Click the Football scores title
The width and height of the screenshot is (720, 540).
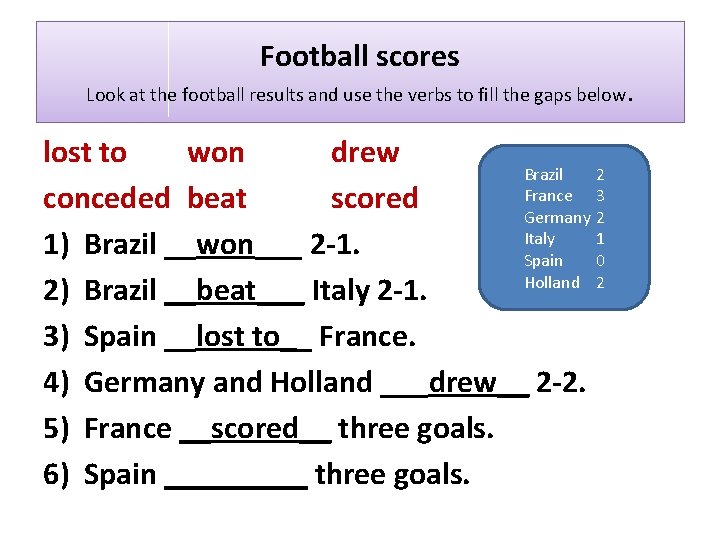359,56
